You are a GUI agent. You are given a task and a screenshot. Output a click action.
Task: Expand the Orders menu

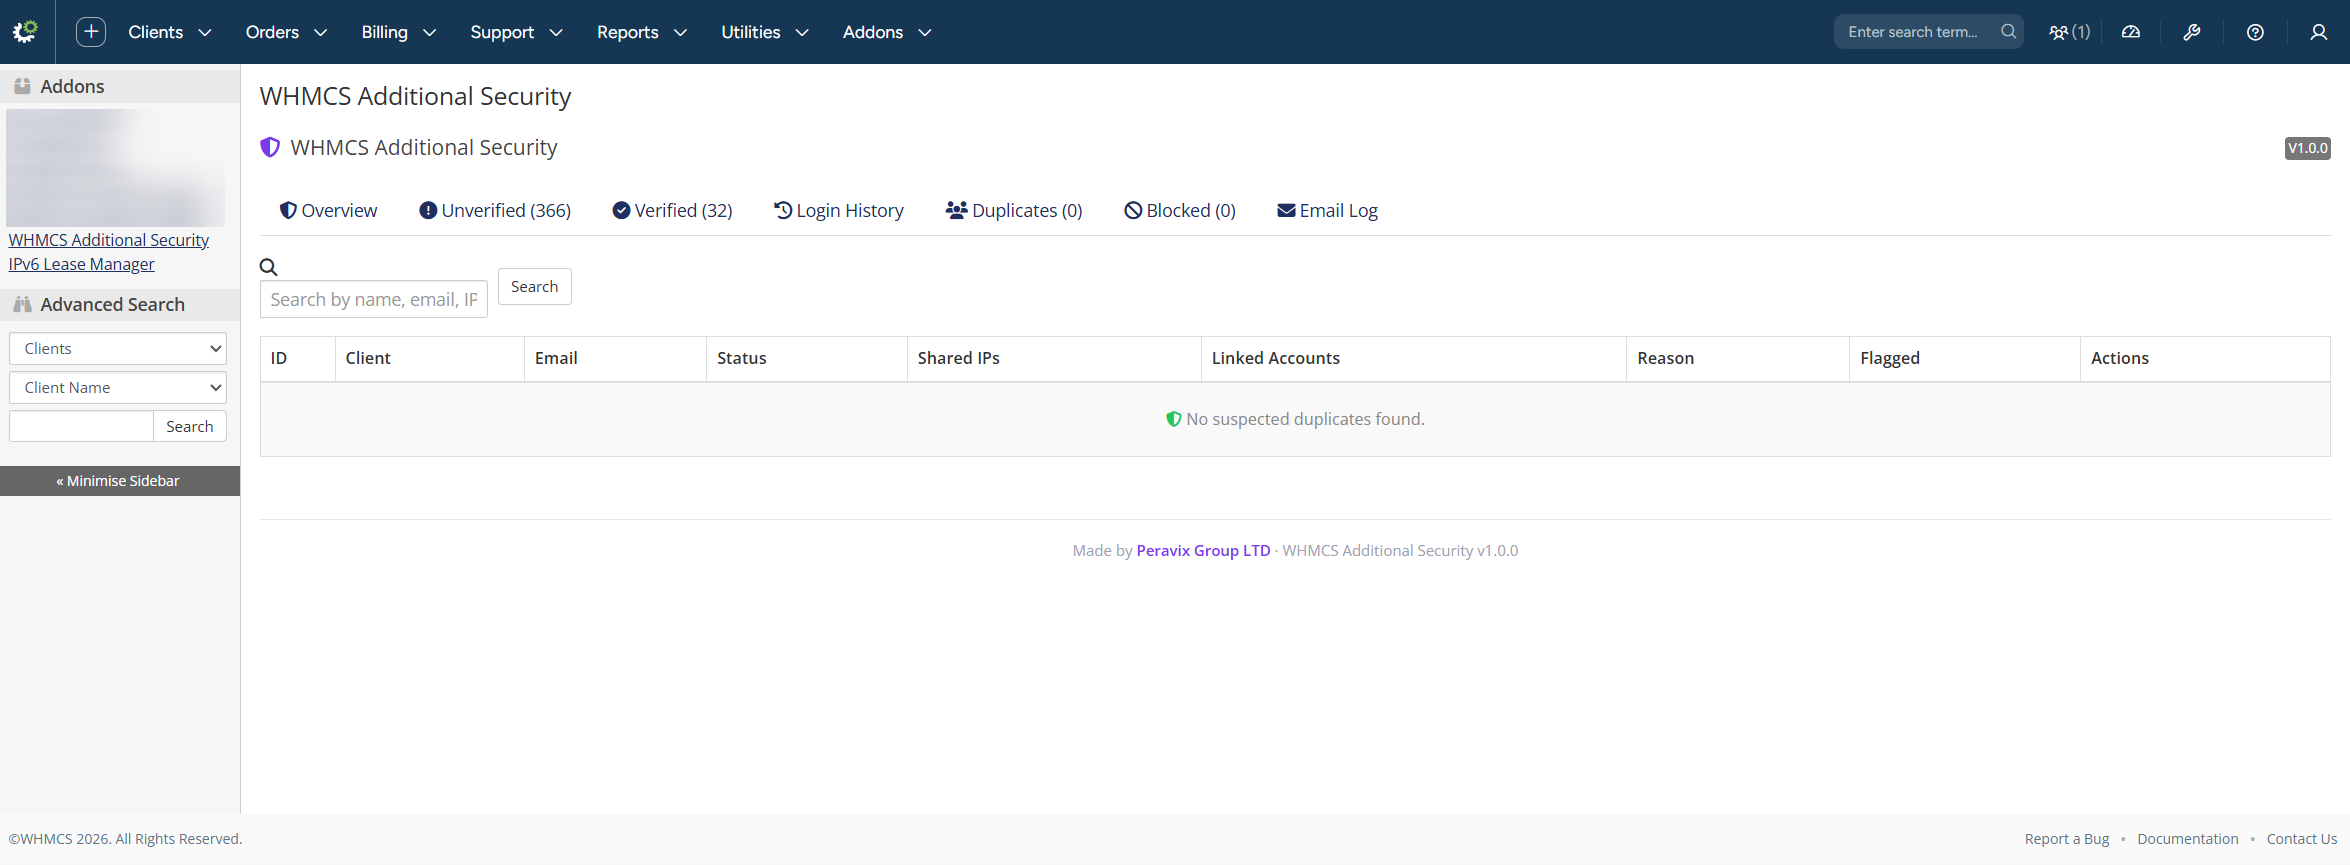pyautogui.click(x=286, y=32)
